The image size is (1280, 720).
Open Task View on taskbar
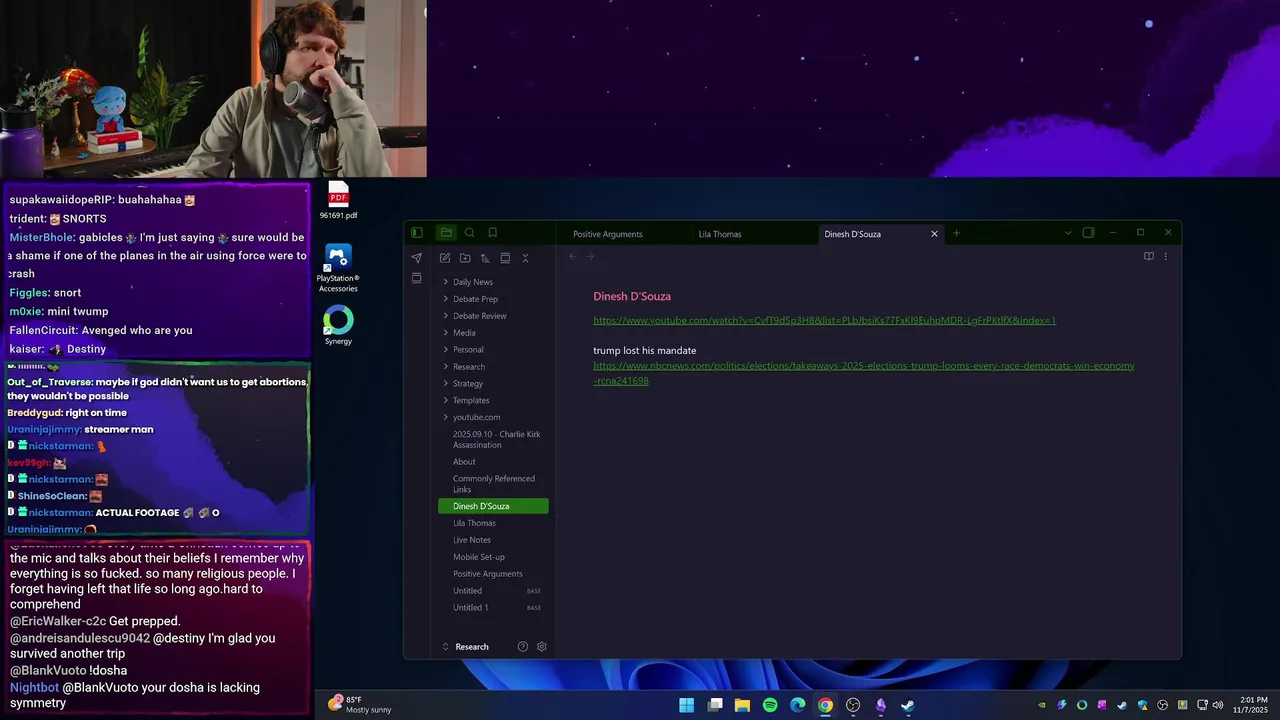[x=715, y=705]
